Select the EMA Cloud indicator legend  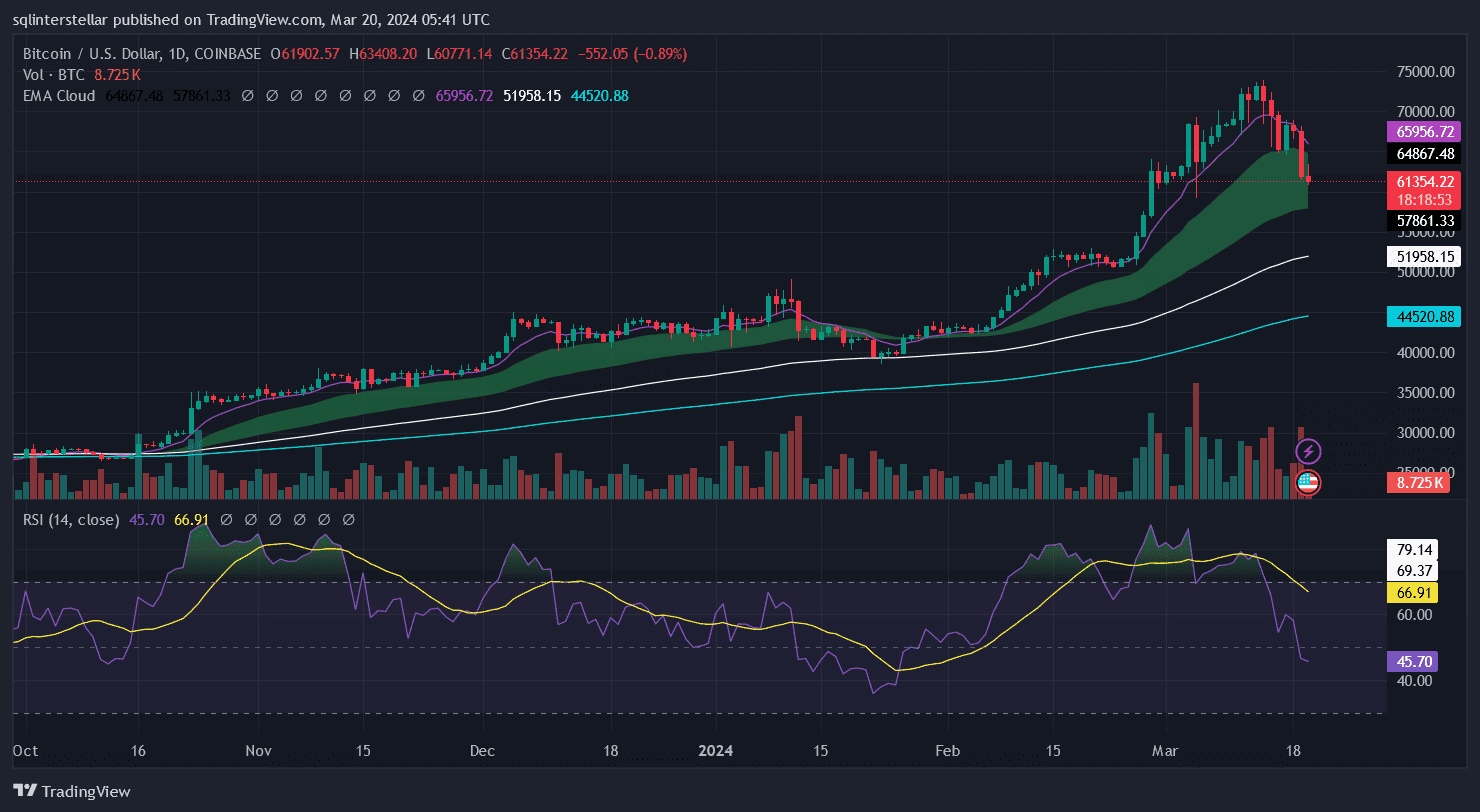click(59, 96)
